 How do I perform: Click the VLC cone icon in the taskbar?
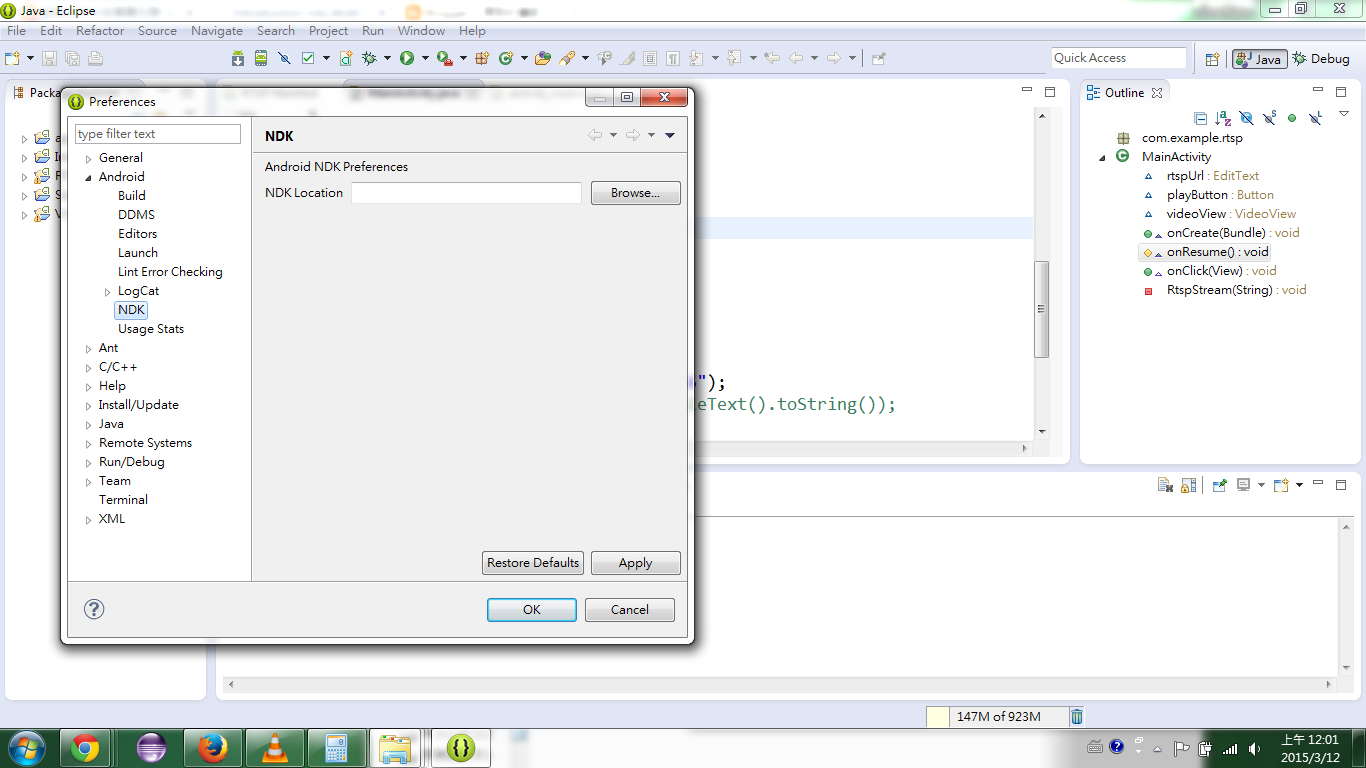click(x=274, y=748)
